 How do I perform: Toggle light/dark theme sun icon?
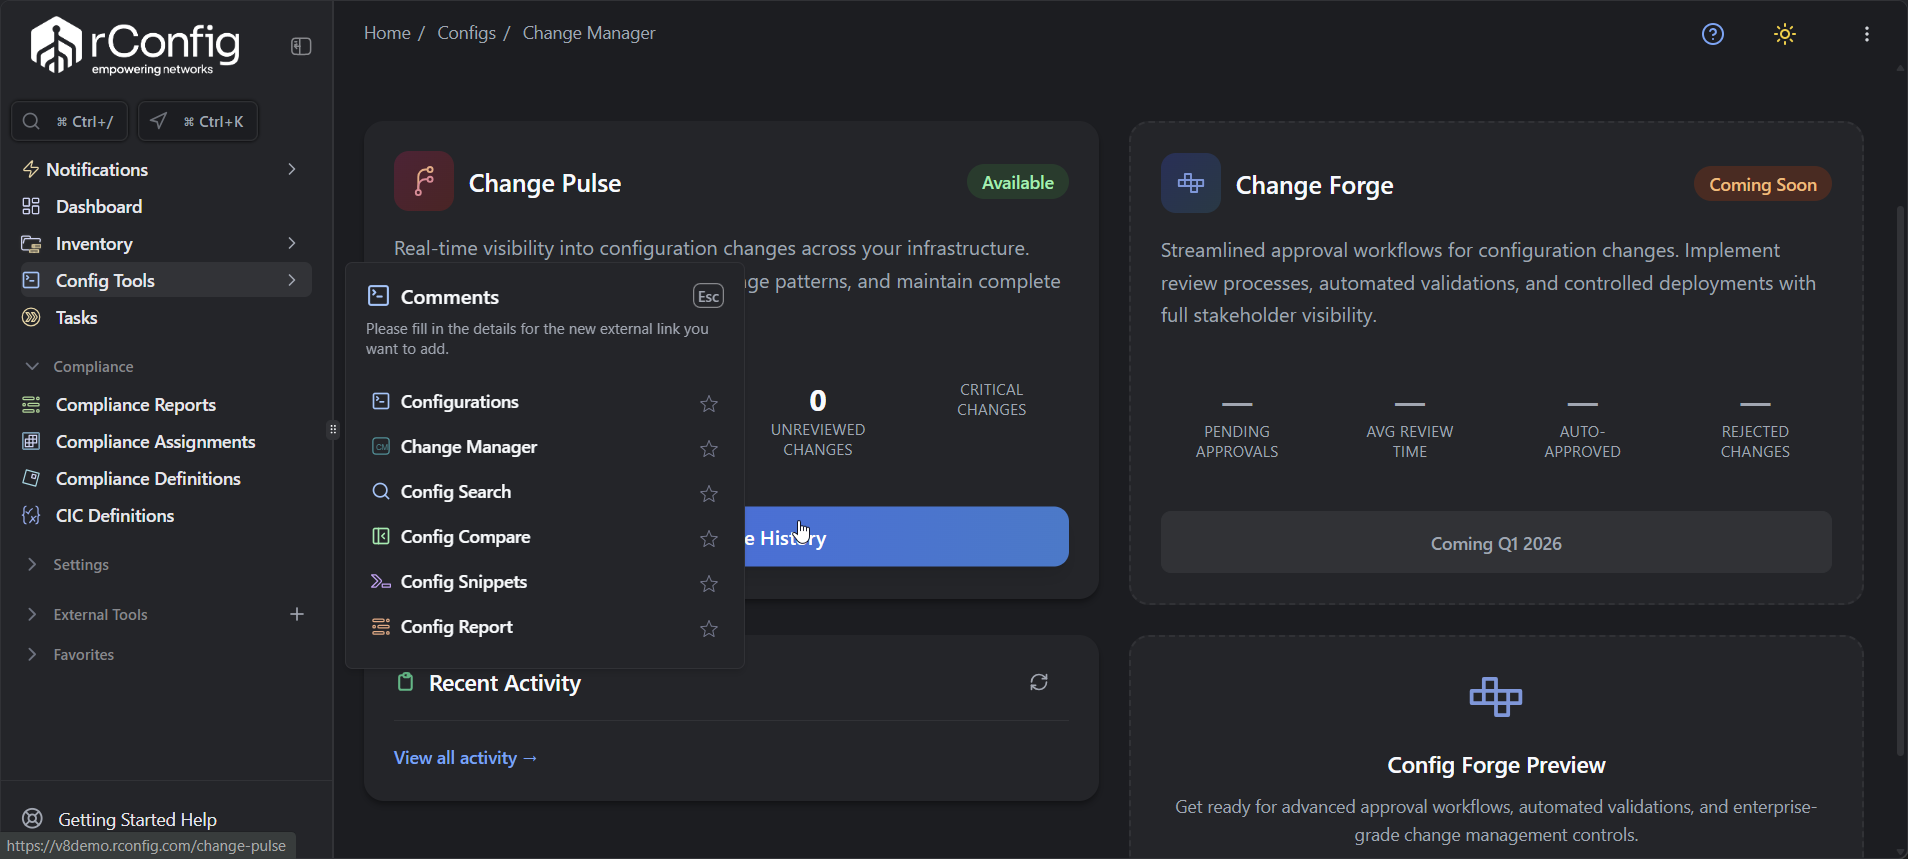tap(1785, 34)
